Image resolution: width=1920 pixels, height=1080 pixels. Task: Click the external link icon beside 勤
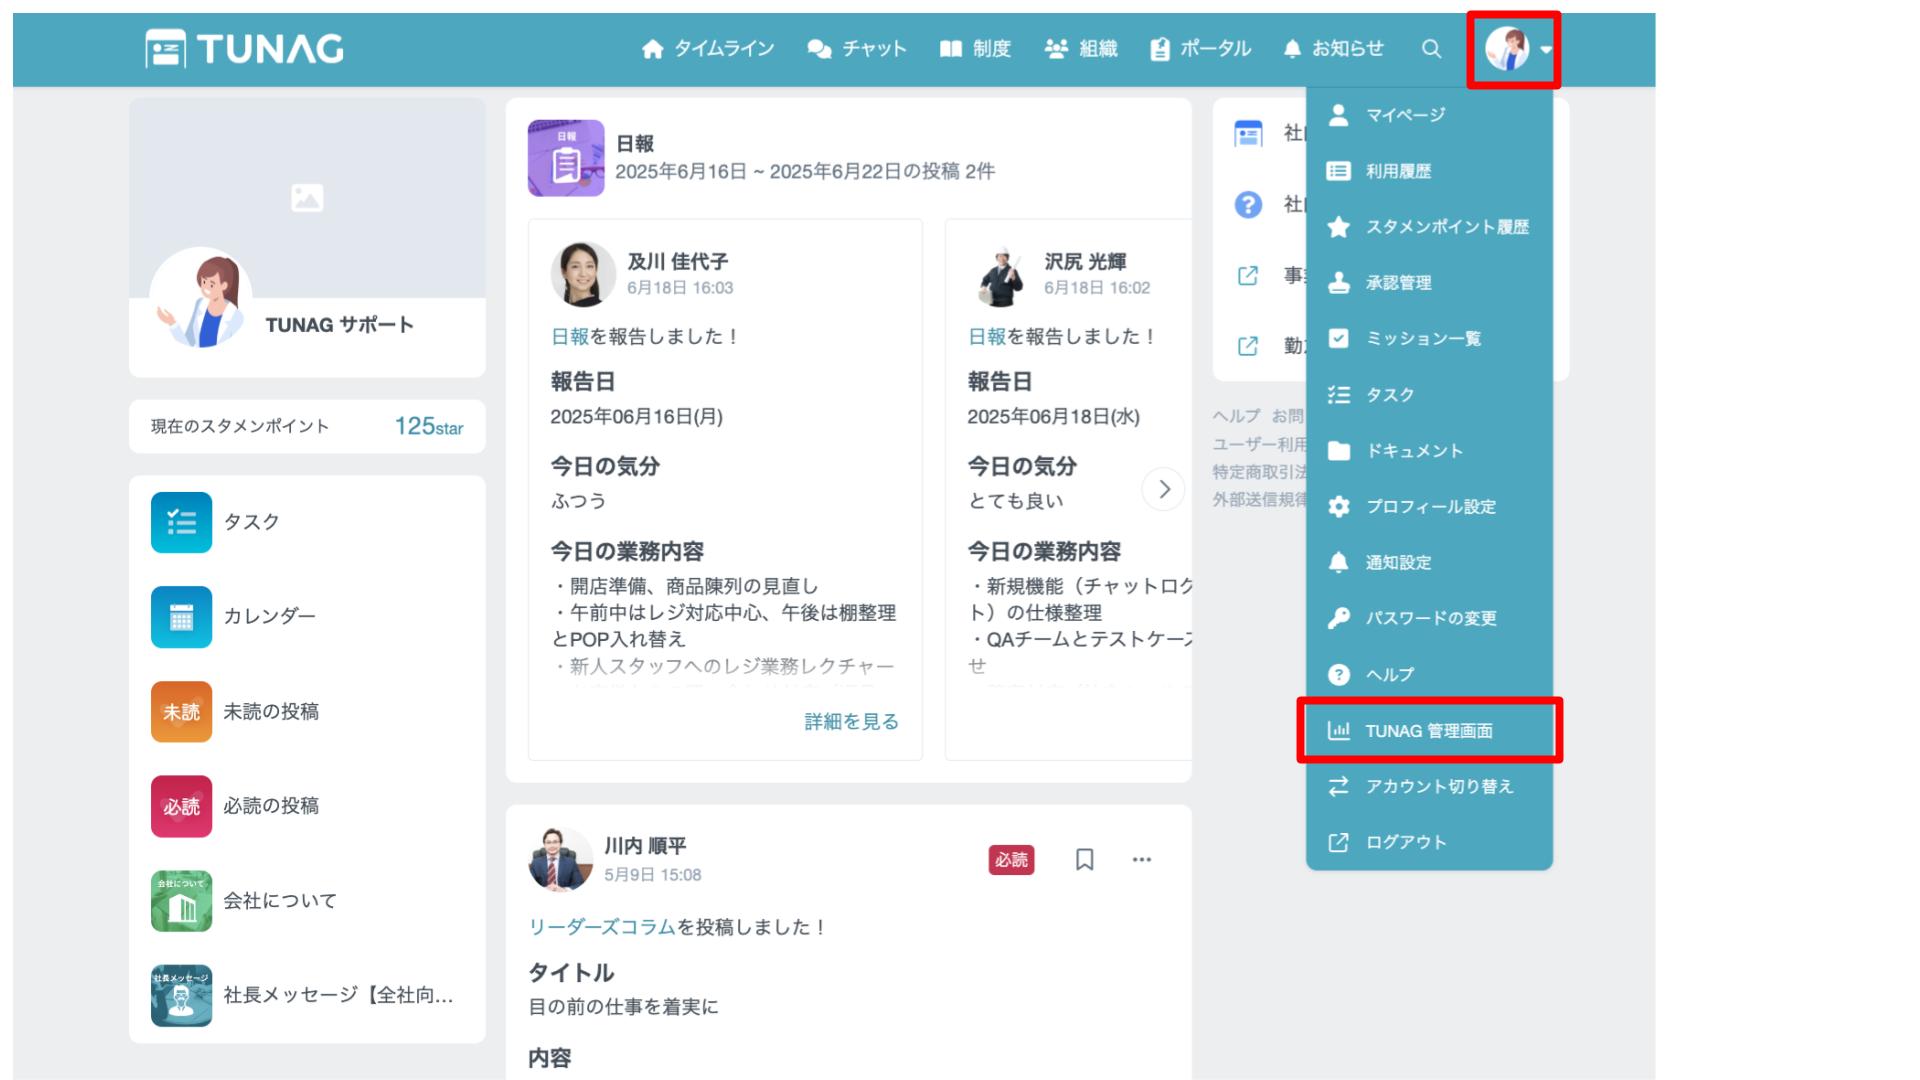[1248, 346]
